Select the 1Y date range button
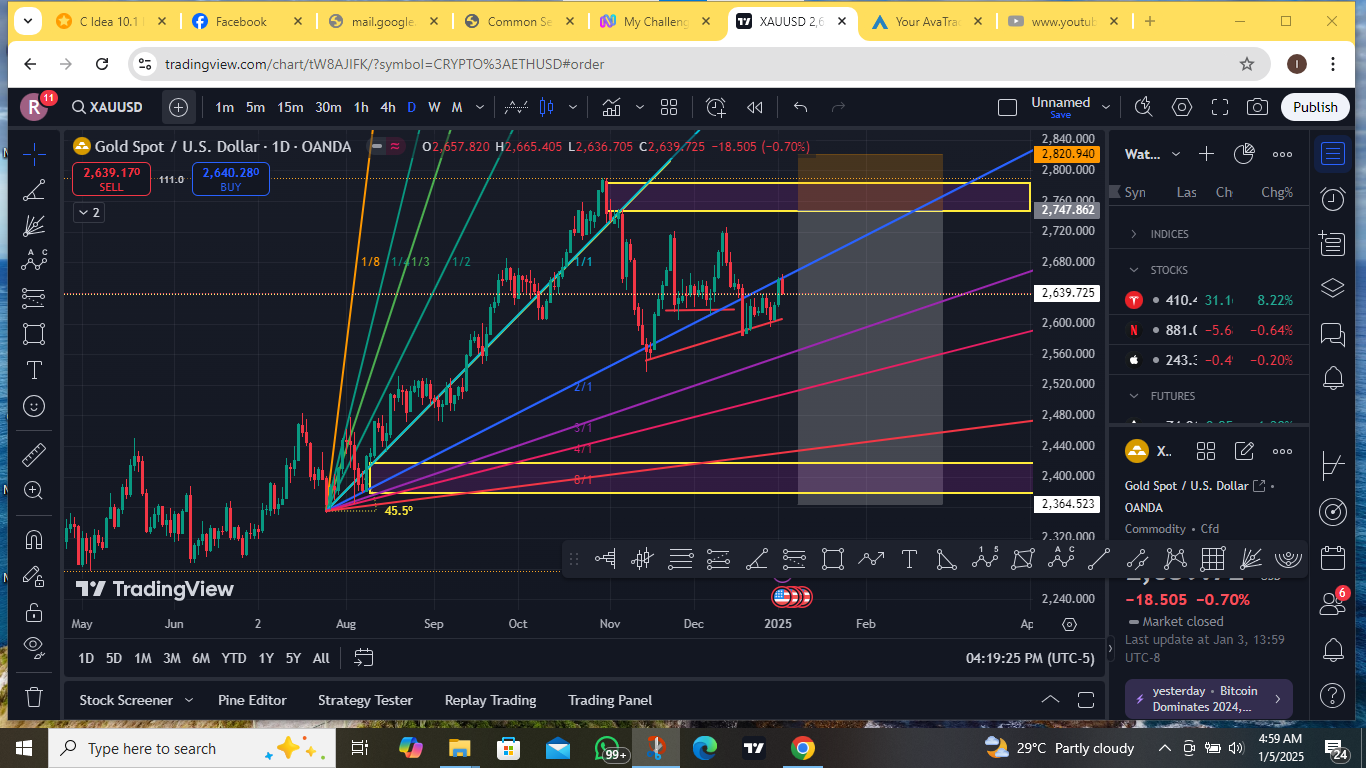This screenshot has width=1366, height=768. pos(266,658)
